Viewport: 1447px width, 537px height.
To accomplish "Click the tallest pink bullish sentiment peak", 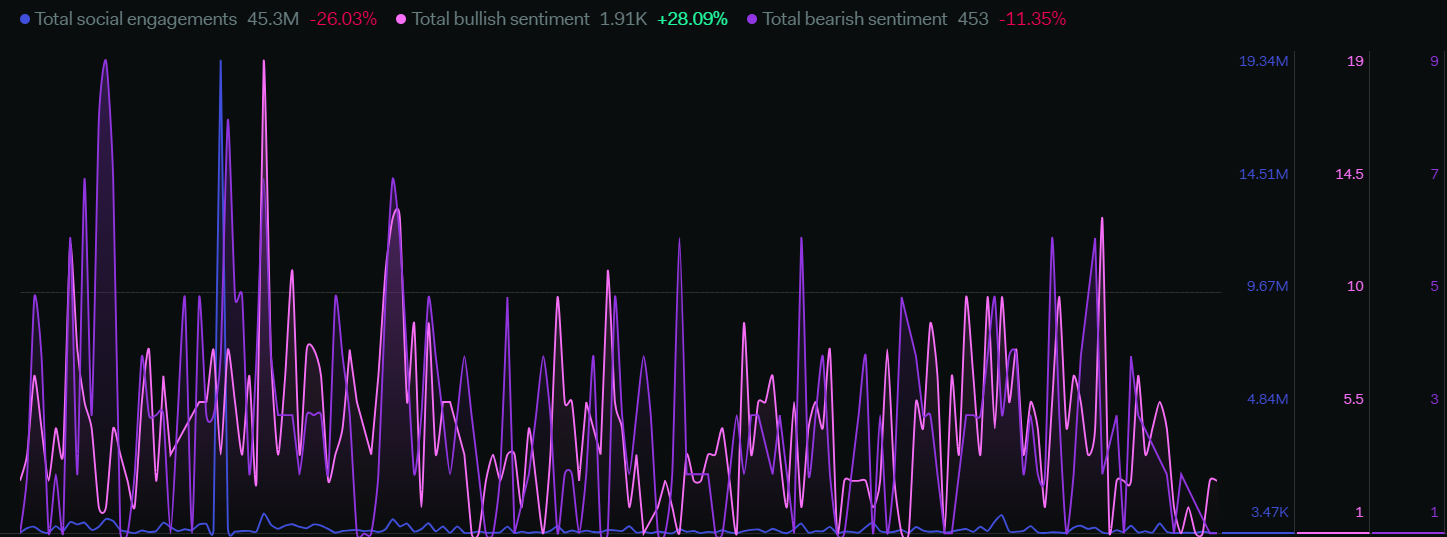I will (x=264, y=62).
